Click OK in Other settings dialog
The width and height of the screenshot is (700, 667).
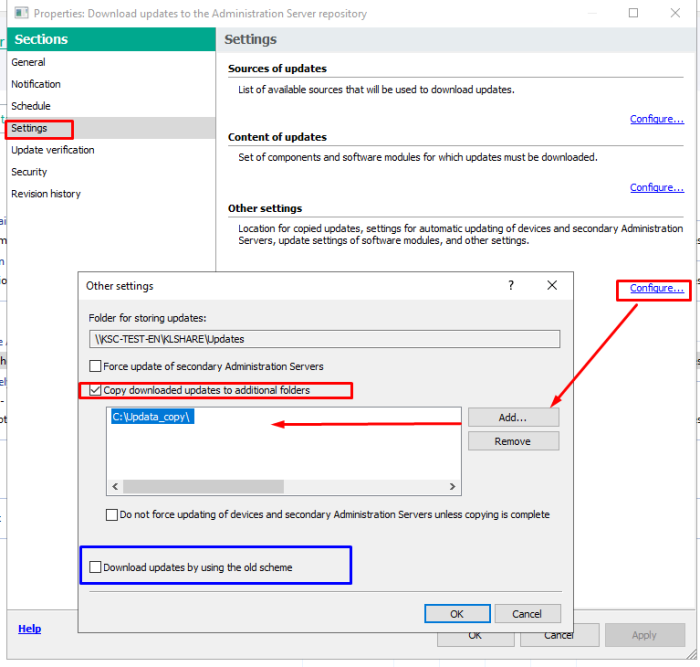(x=457, y=614)
